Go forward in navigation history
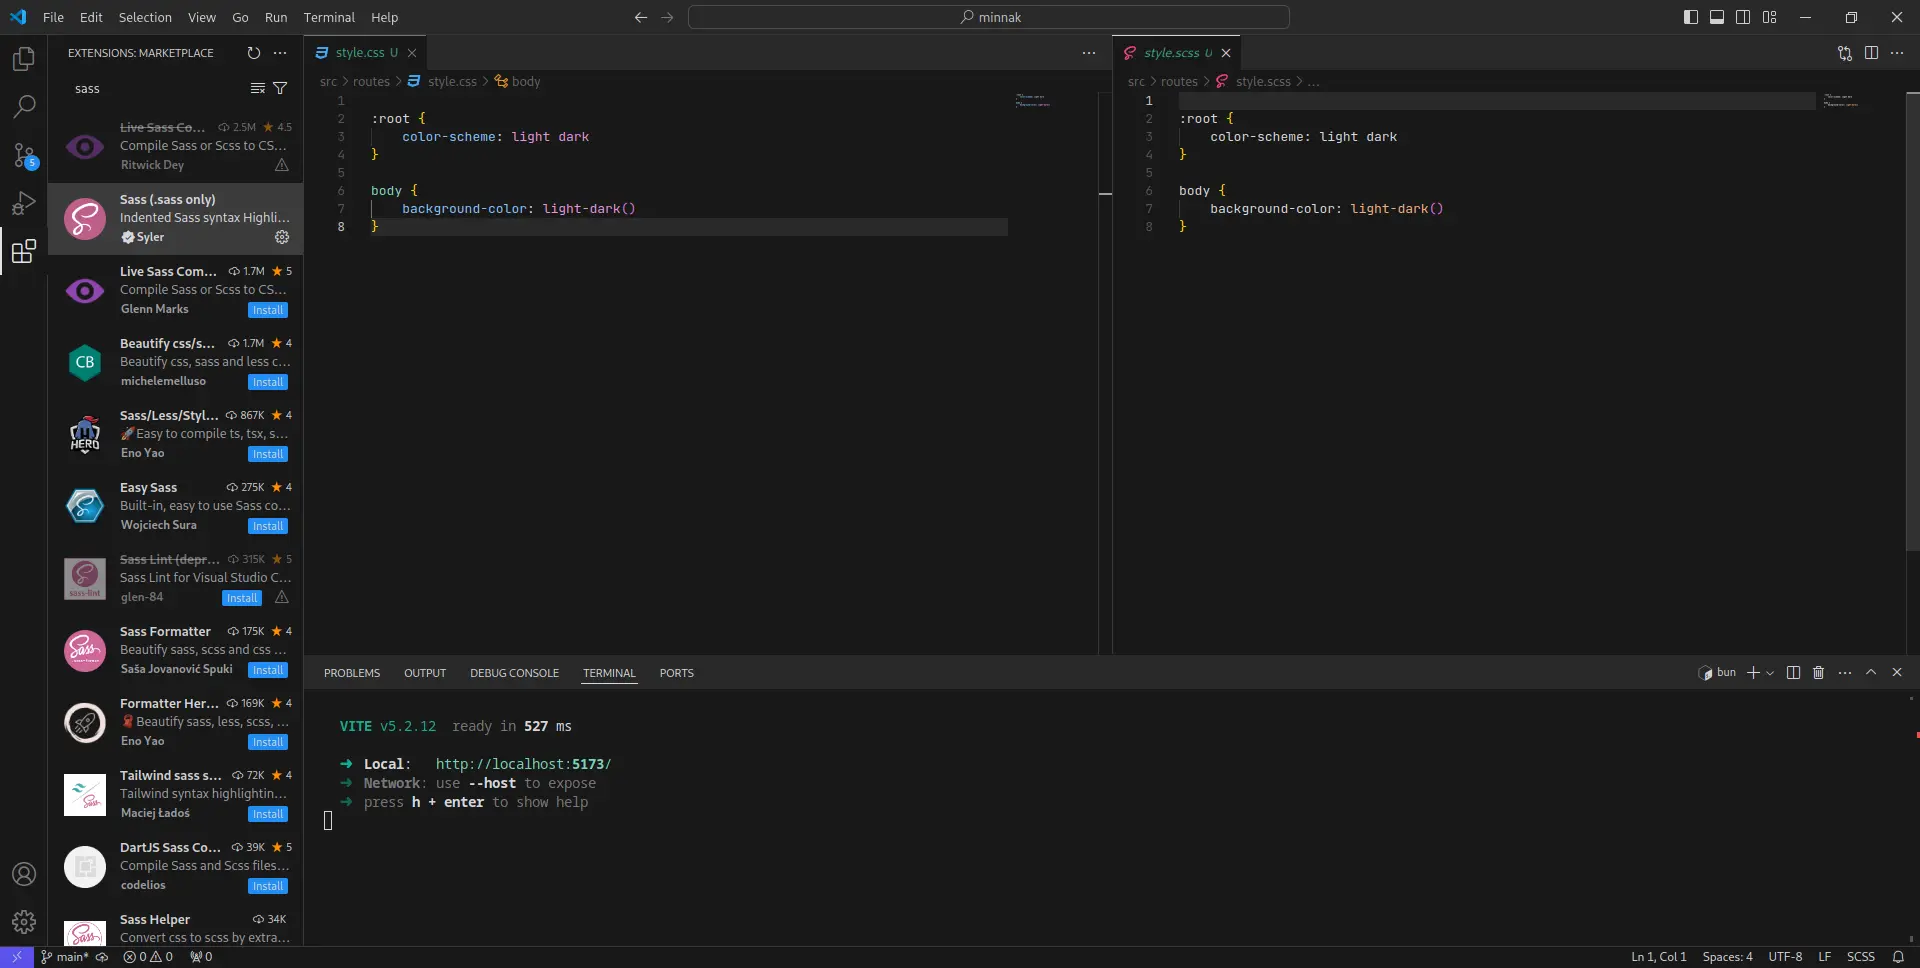The height and width of the screenshot is (968, 1920). [667, 17]
